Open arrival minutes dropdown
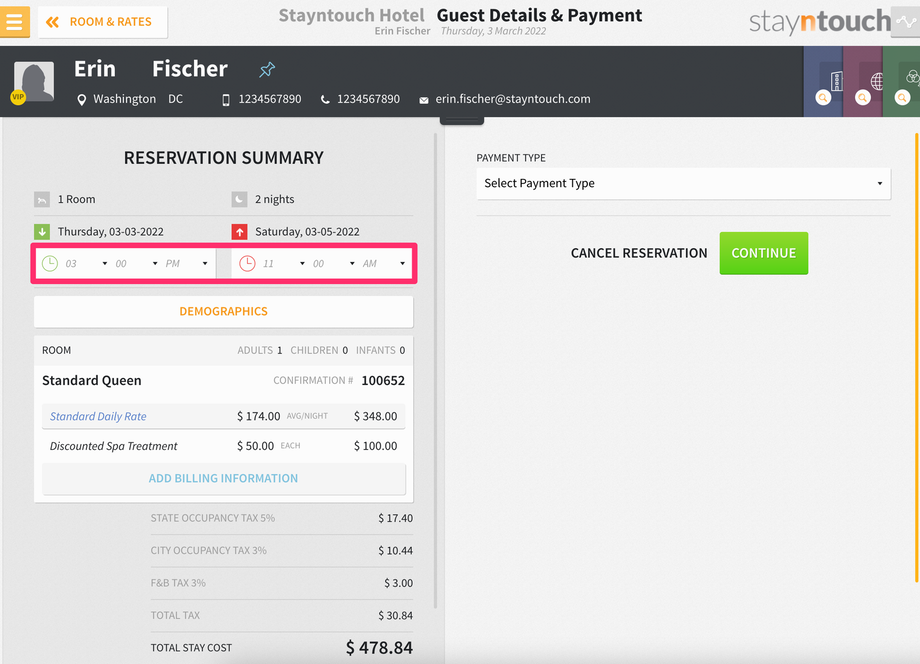The height and width of the screenshot is (664, 920). point(137,264)
